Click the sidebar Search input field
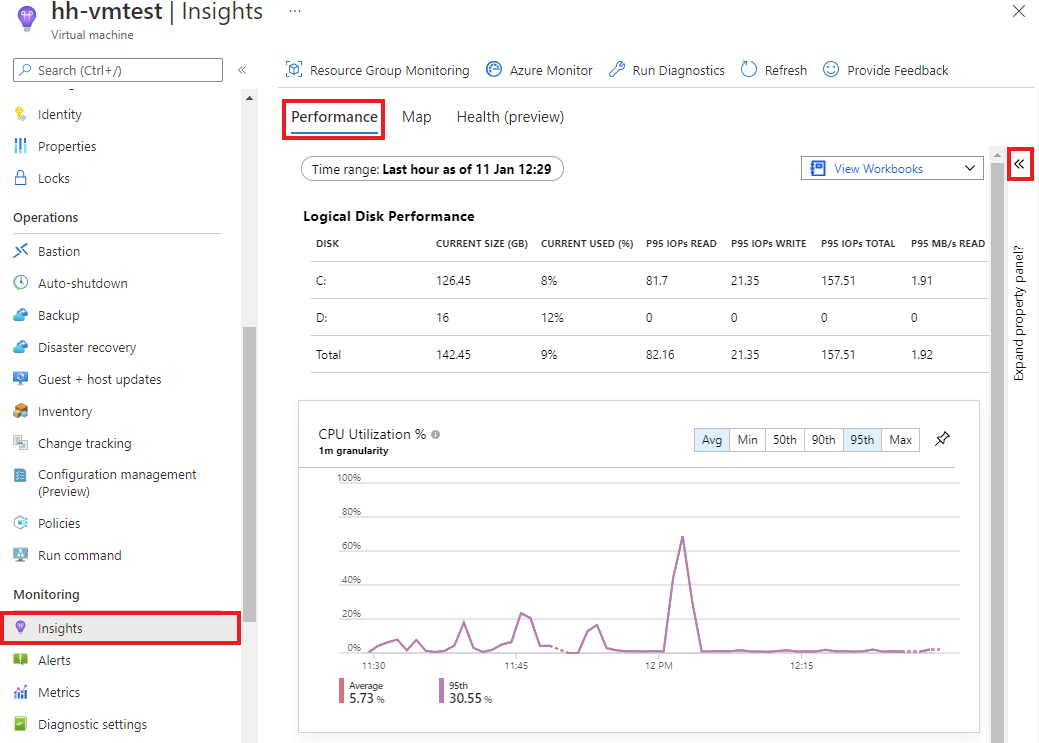 [118, 70]
